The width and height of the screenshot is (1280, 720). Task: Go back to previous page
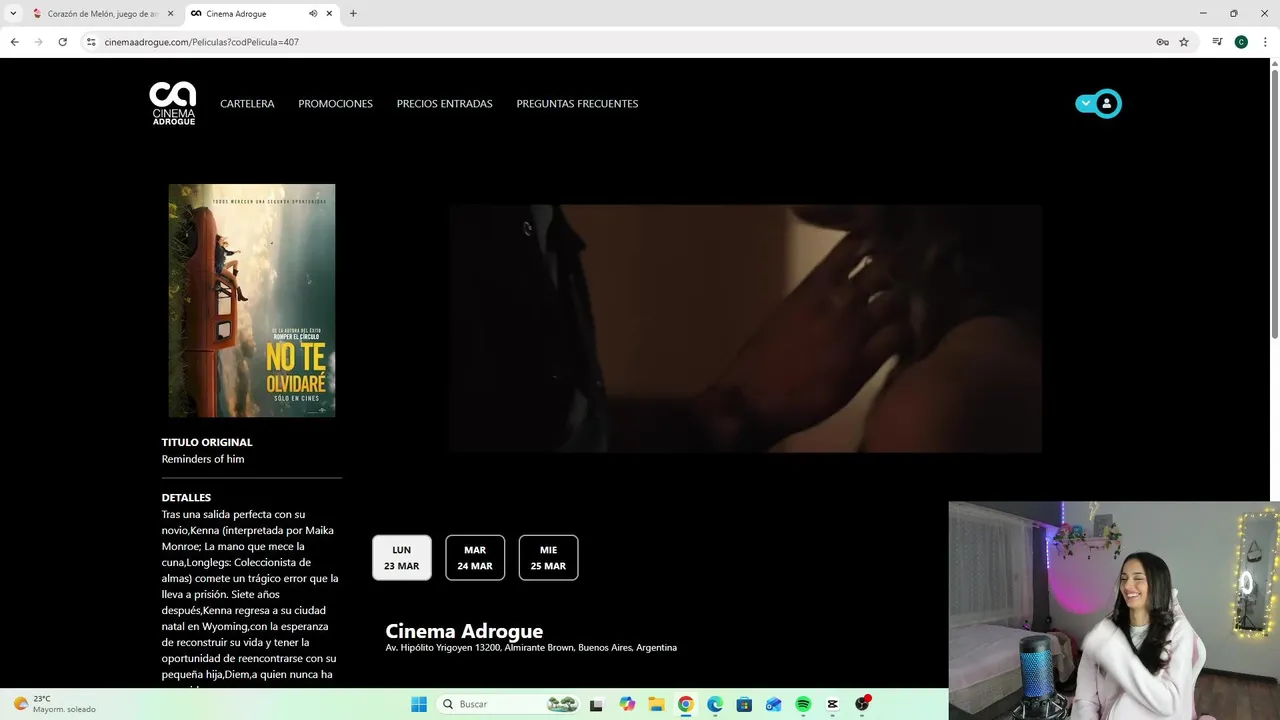click(15, 42)
